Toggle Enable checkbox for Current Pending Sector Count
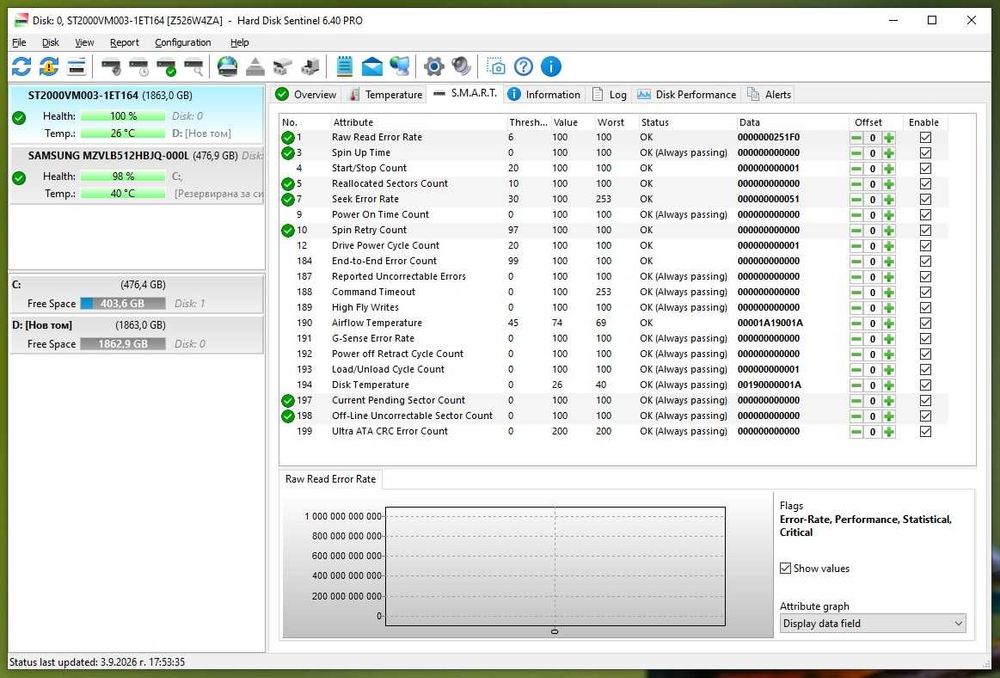 click(925, 401)
